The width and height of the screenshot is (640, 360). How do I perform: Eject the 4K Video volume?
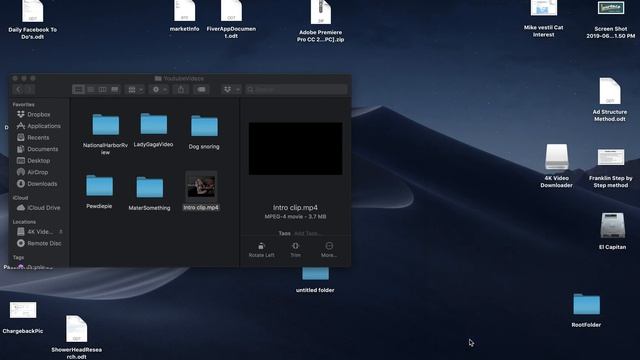[61, 232]
